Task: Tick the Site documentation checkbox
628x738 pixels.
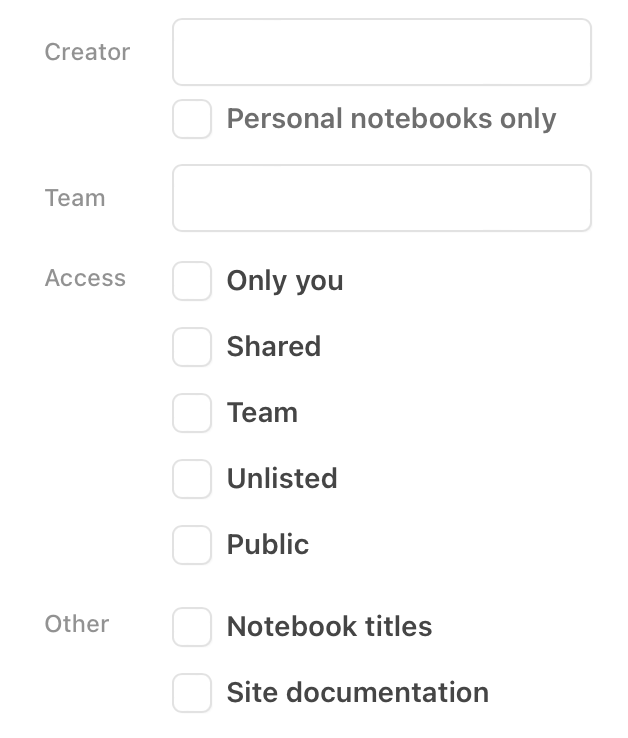Action: pos(192,693)
